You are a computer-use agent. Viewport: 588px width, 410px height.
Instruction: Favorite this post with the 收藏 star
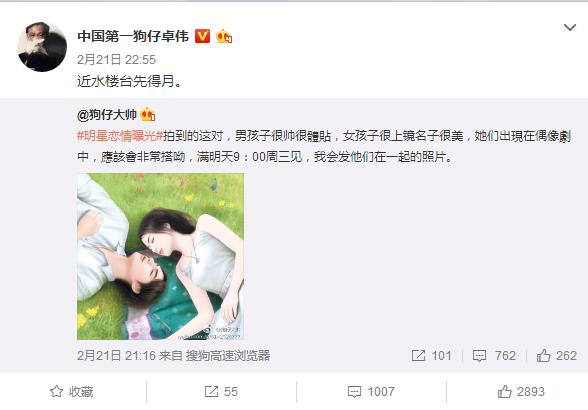(72, 392)
